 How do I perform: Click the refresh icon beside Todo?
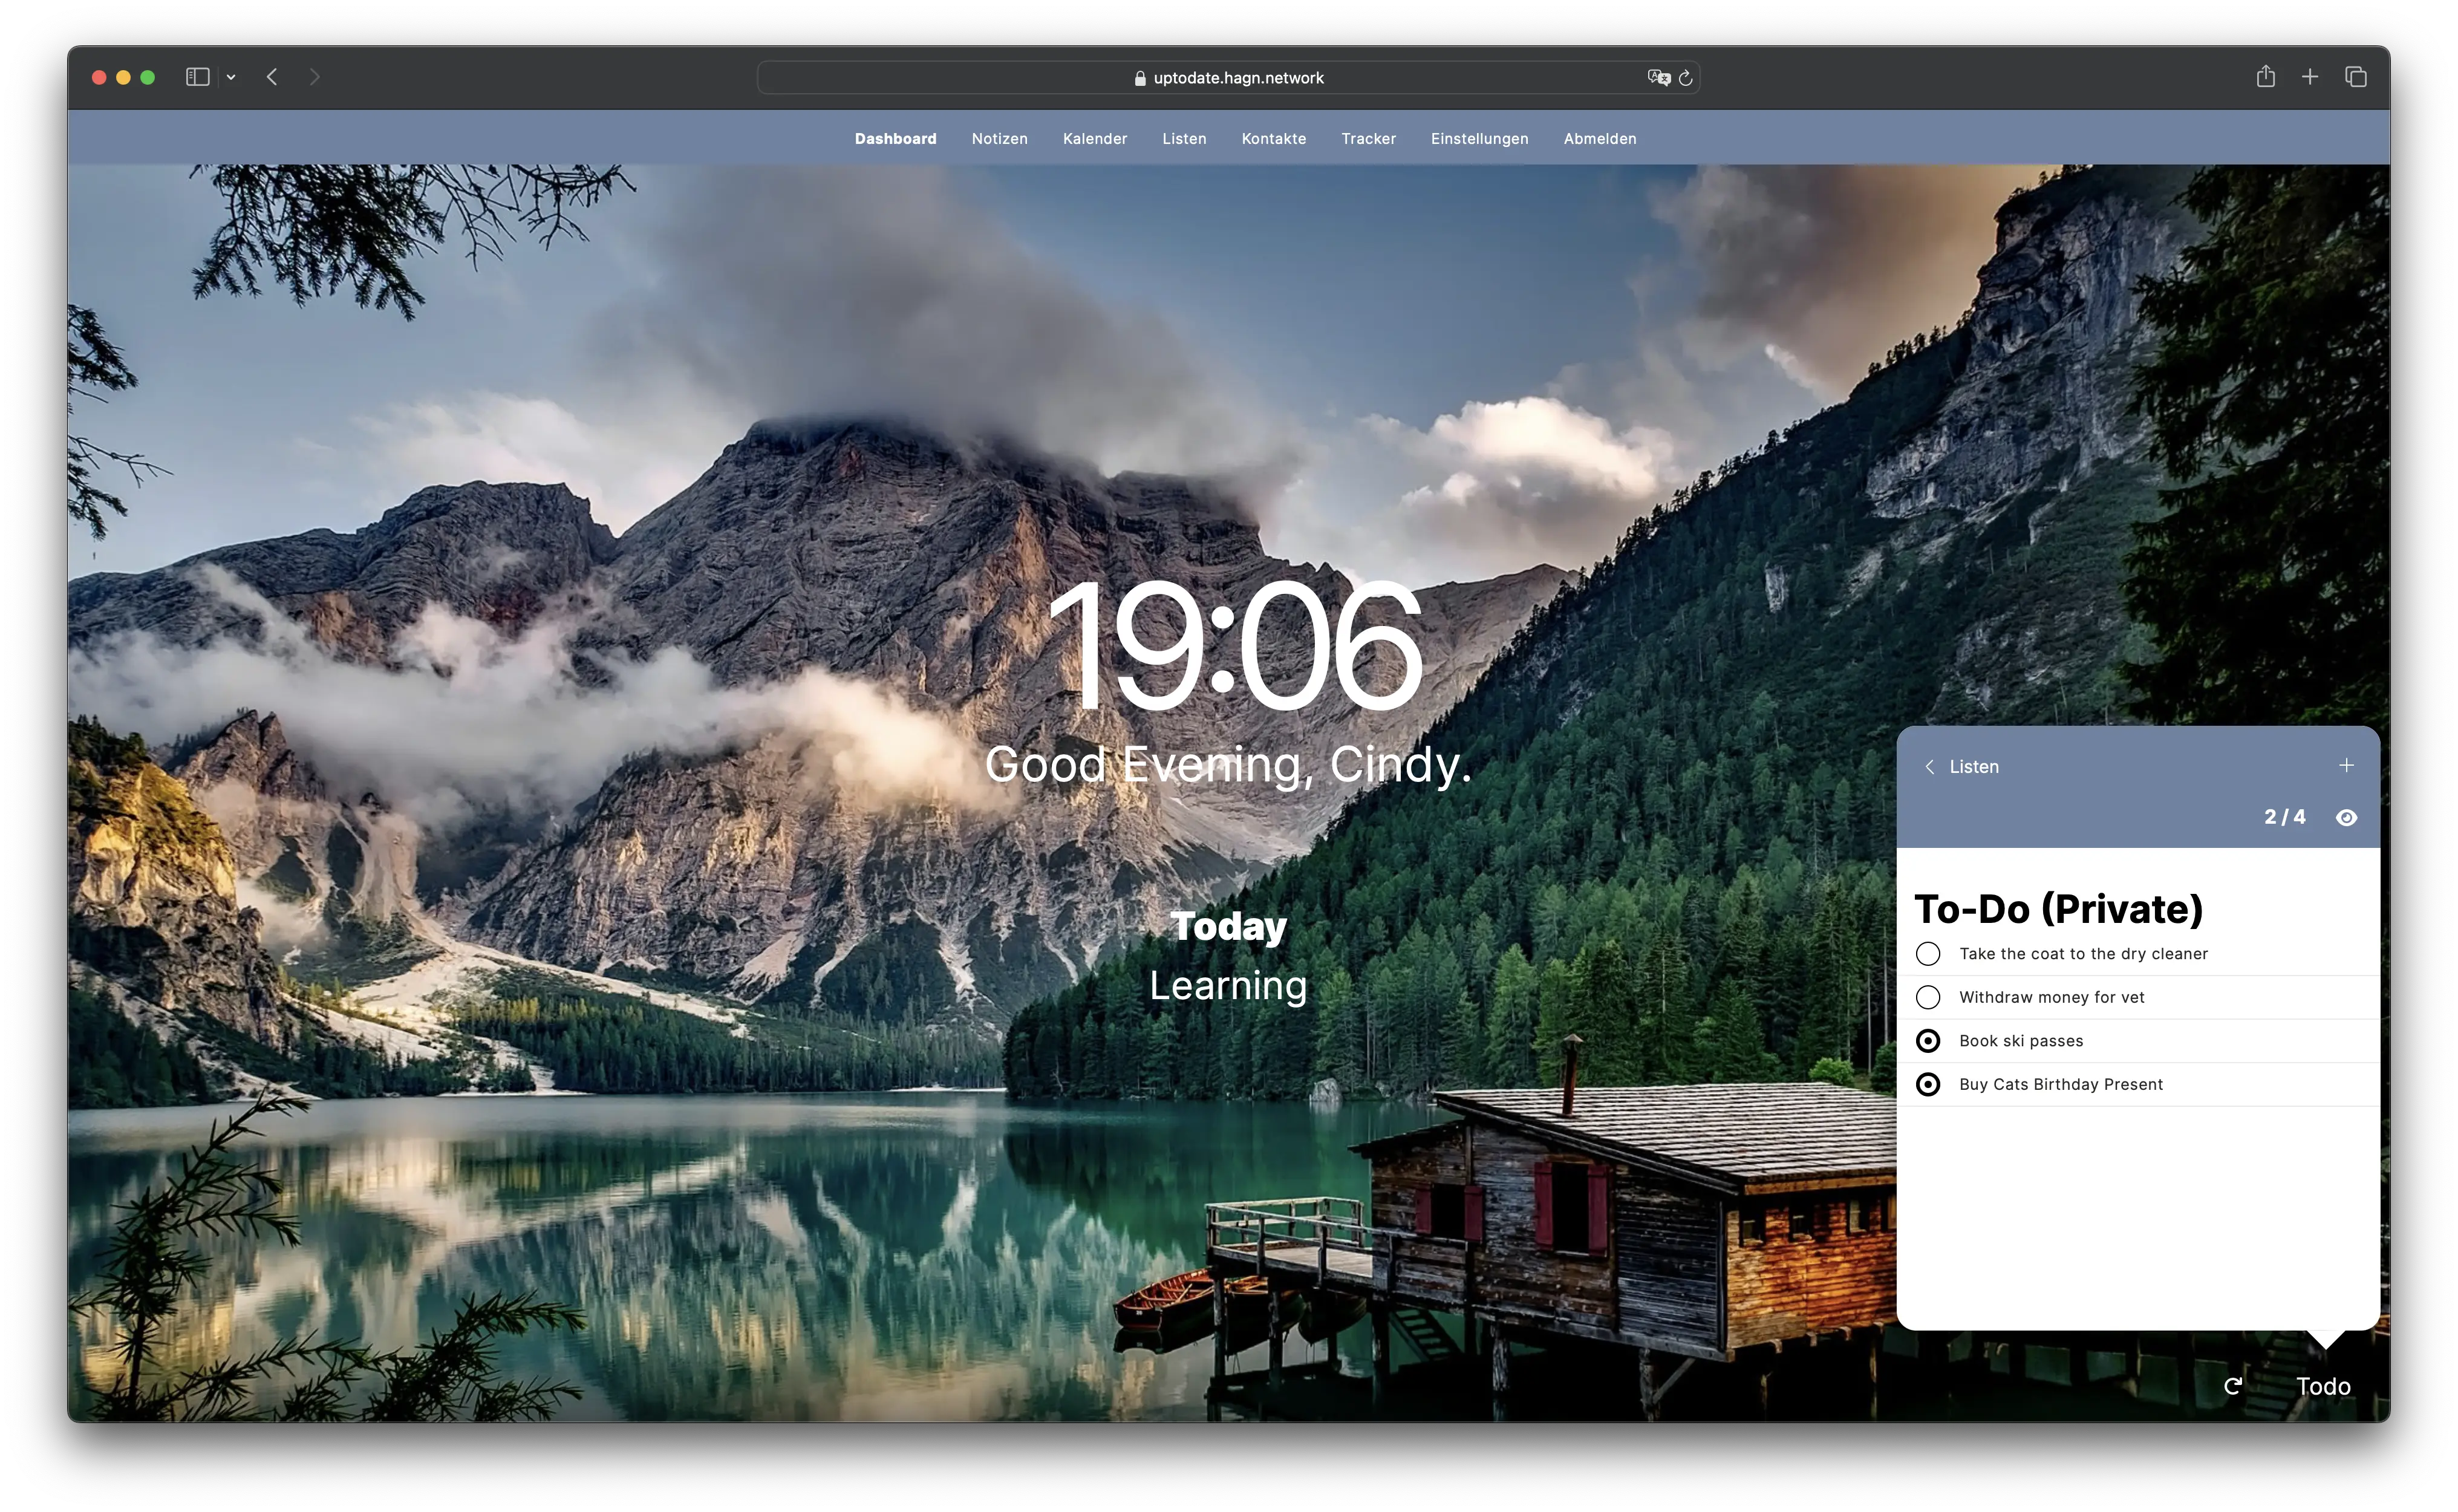point(2232,1386)
